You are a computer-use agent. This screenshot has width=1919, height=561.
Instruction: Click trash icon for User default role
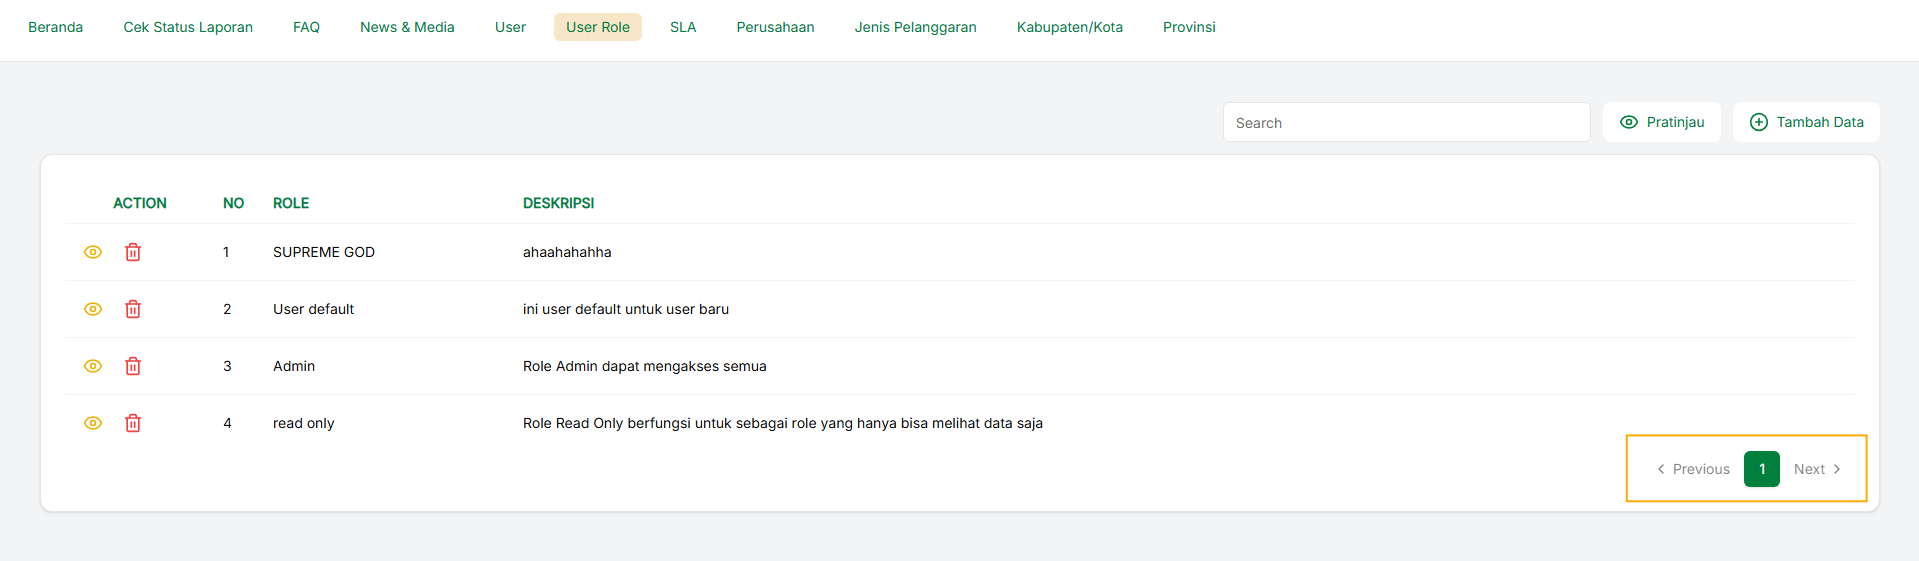[x=133, y=309]
